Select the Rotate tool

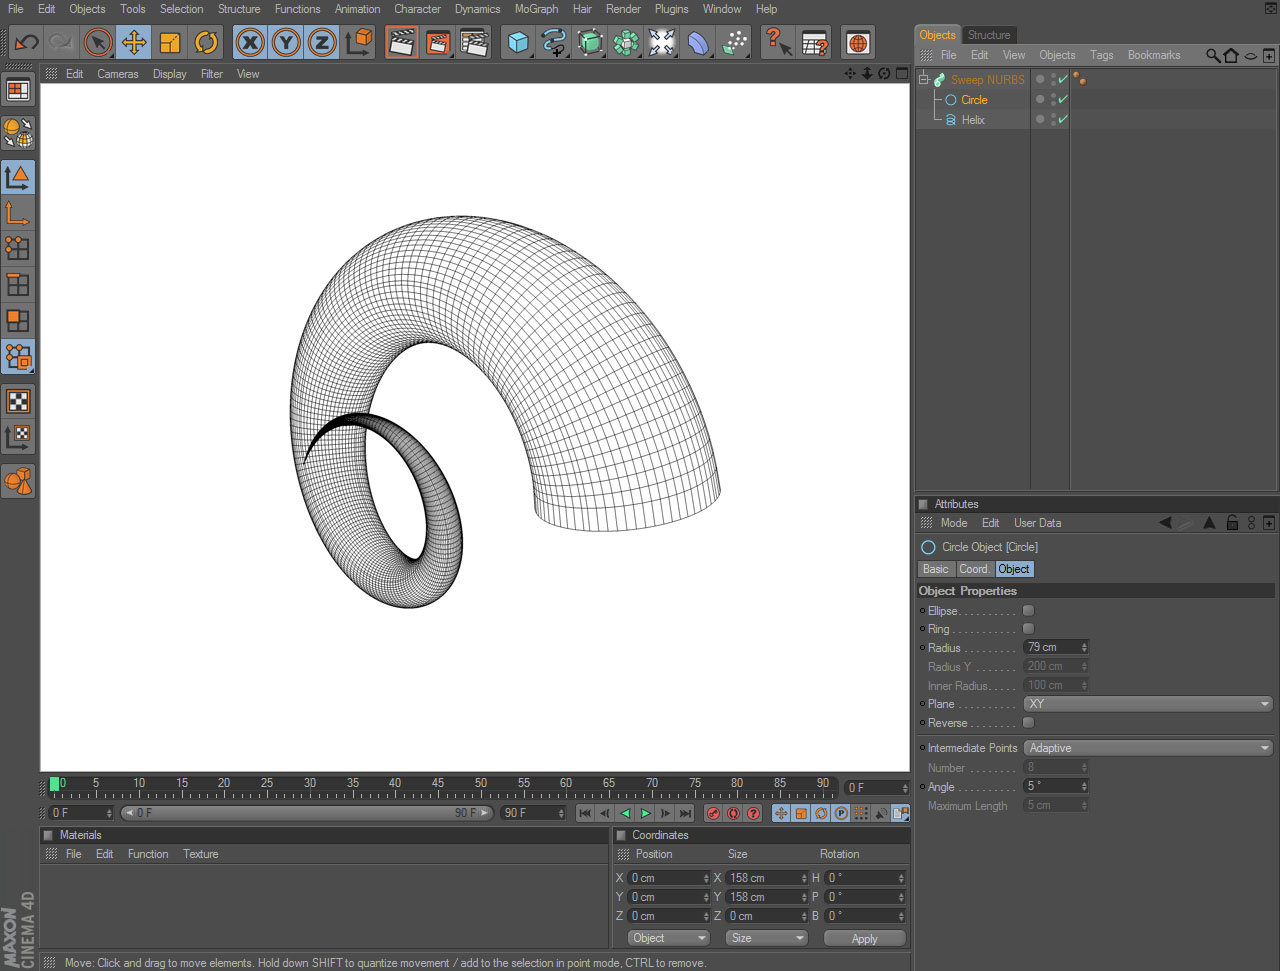point(206,43)
